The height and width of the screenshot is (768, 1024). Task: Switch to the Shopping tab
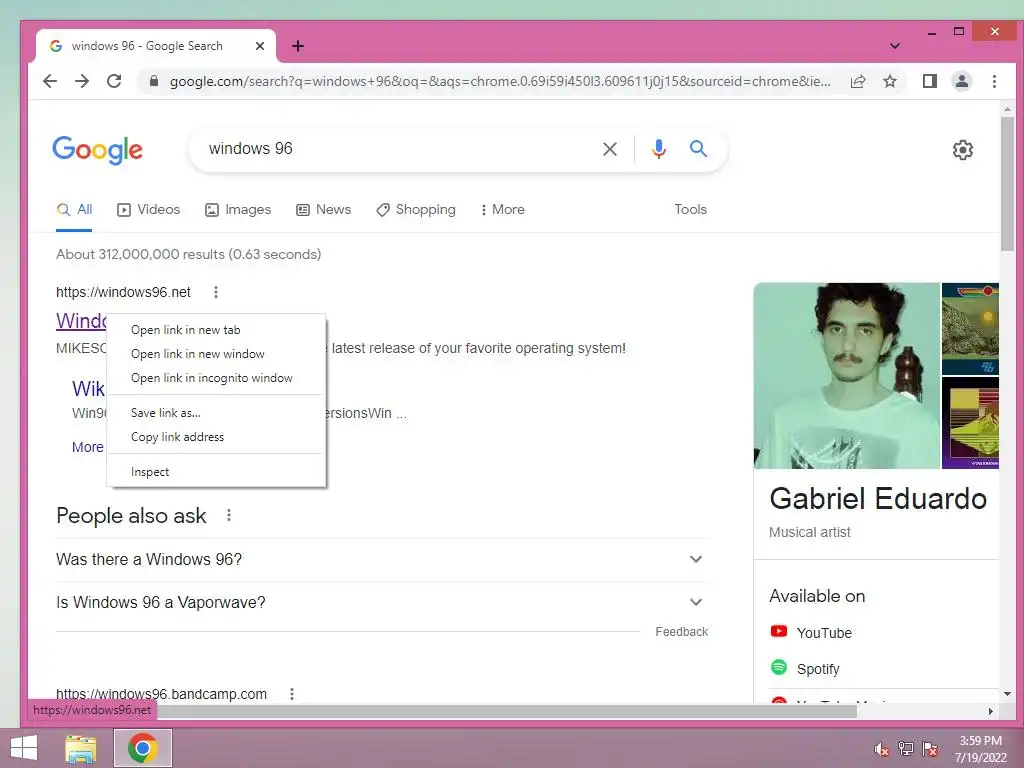click(x=416, y=210)
